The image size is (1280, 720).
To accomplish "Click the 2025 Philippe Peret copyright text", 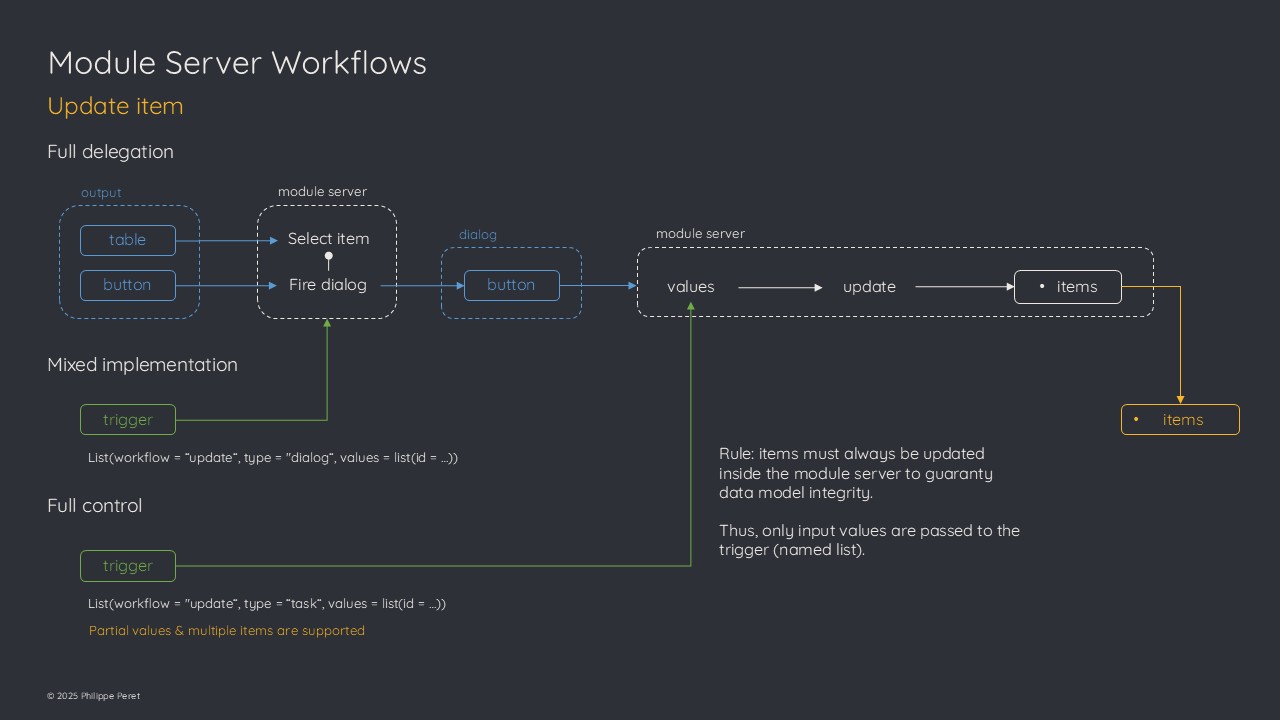I will 94,696.
